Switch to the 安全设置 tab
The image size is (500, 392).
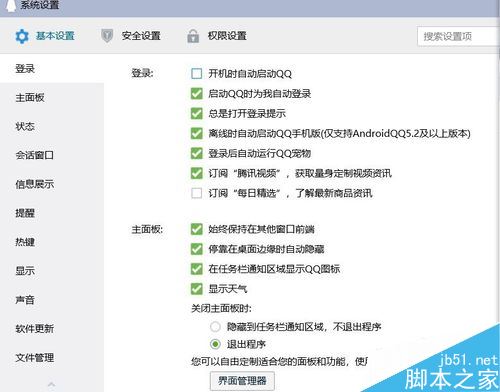tap(131, 36)
